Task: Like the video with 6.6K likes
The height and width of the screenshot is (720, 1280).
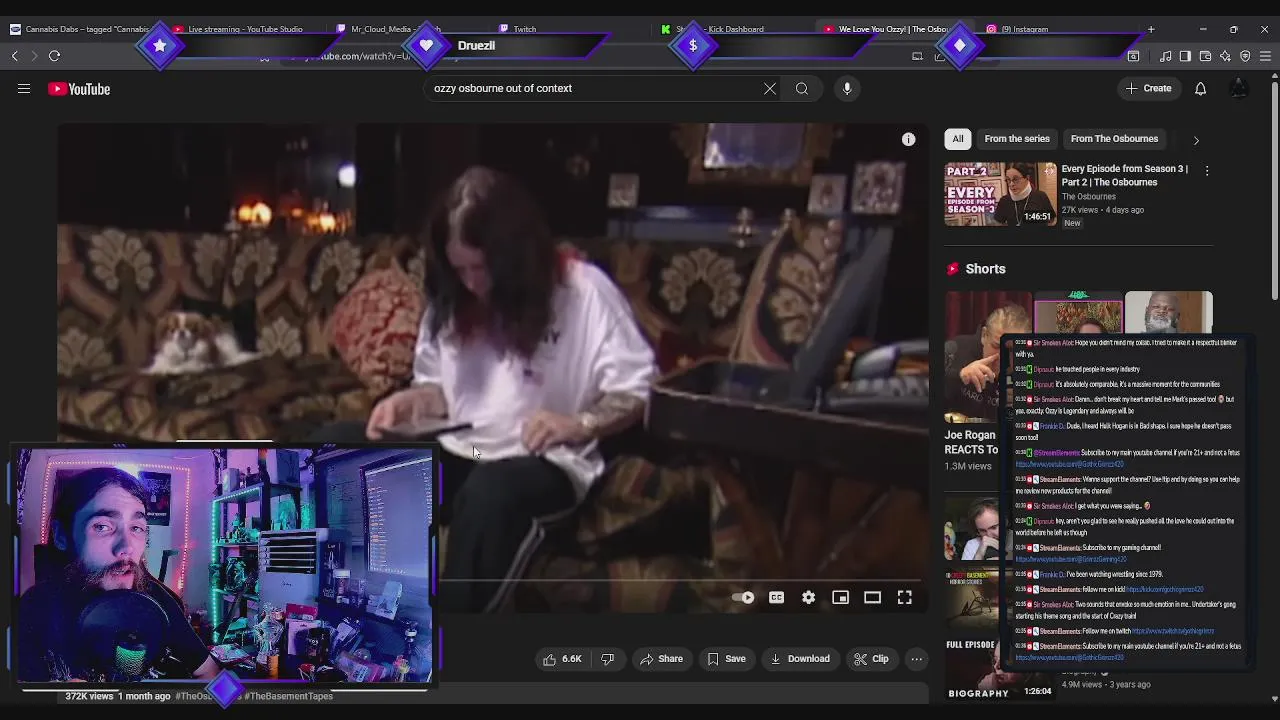Action: (x=561, y=659)
